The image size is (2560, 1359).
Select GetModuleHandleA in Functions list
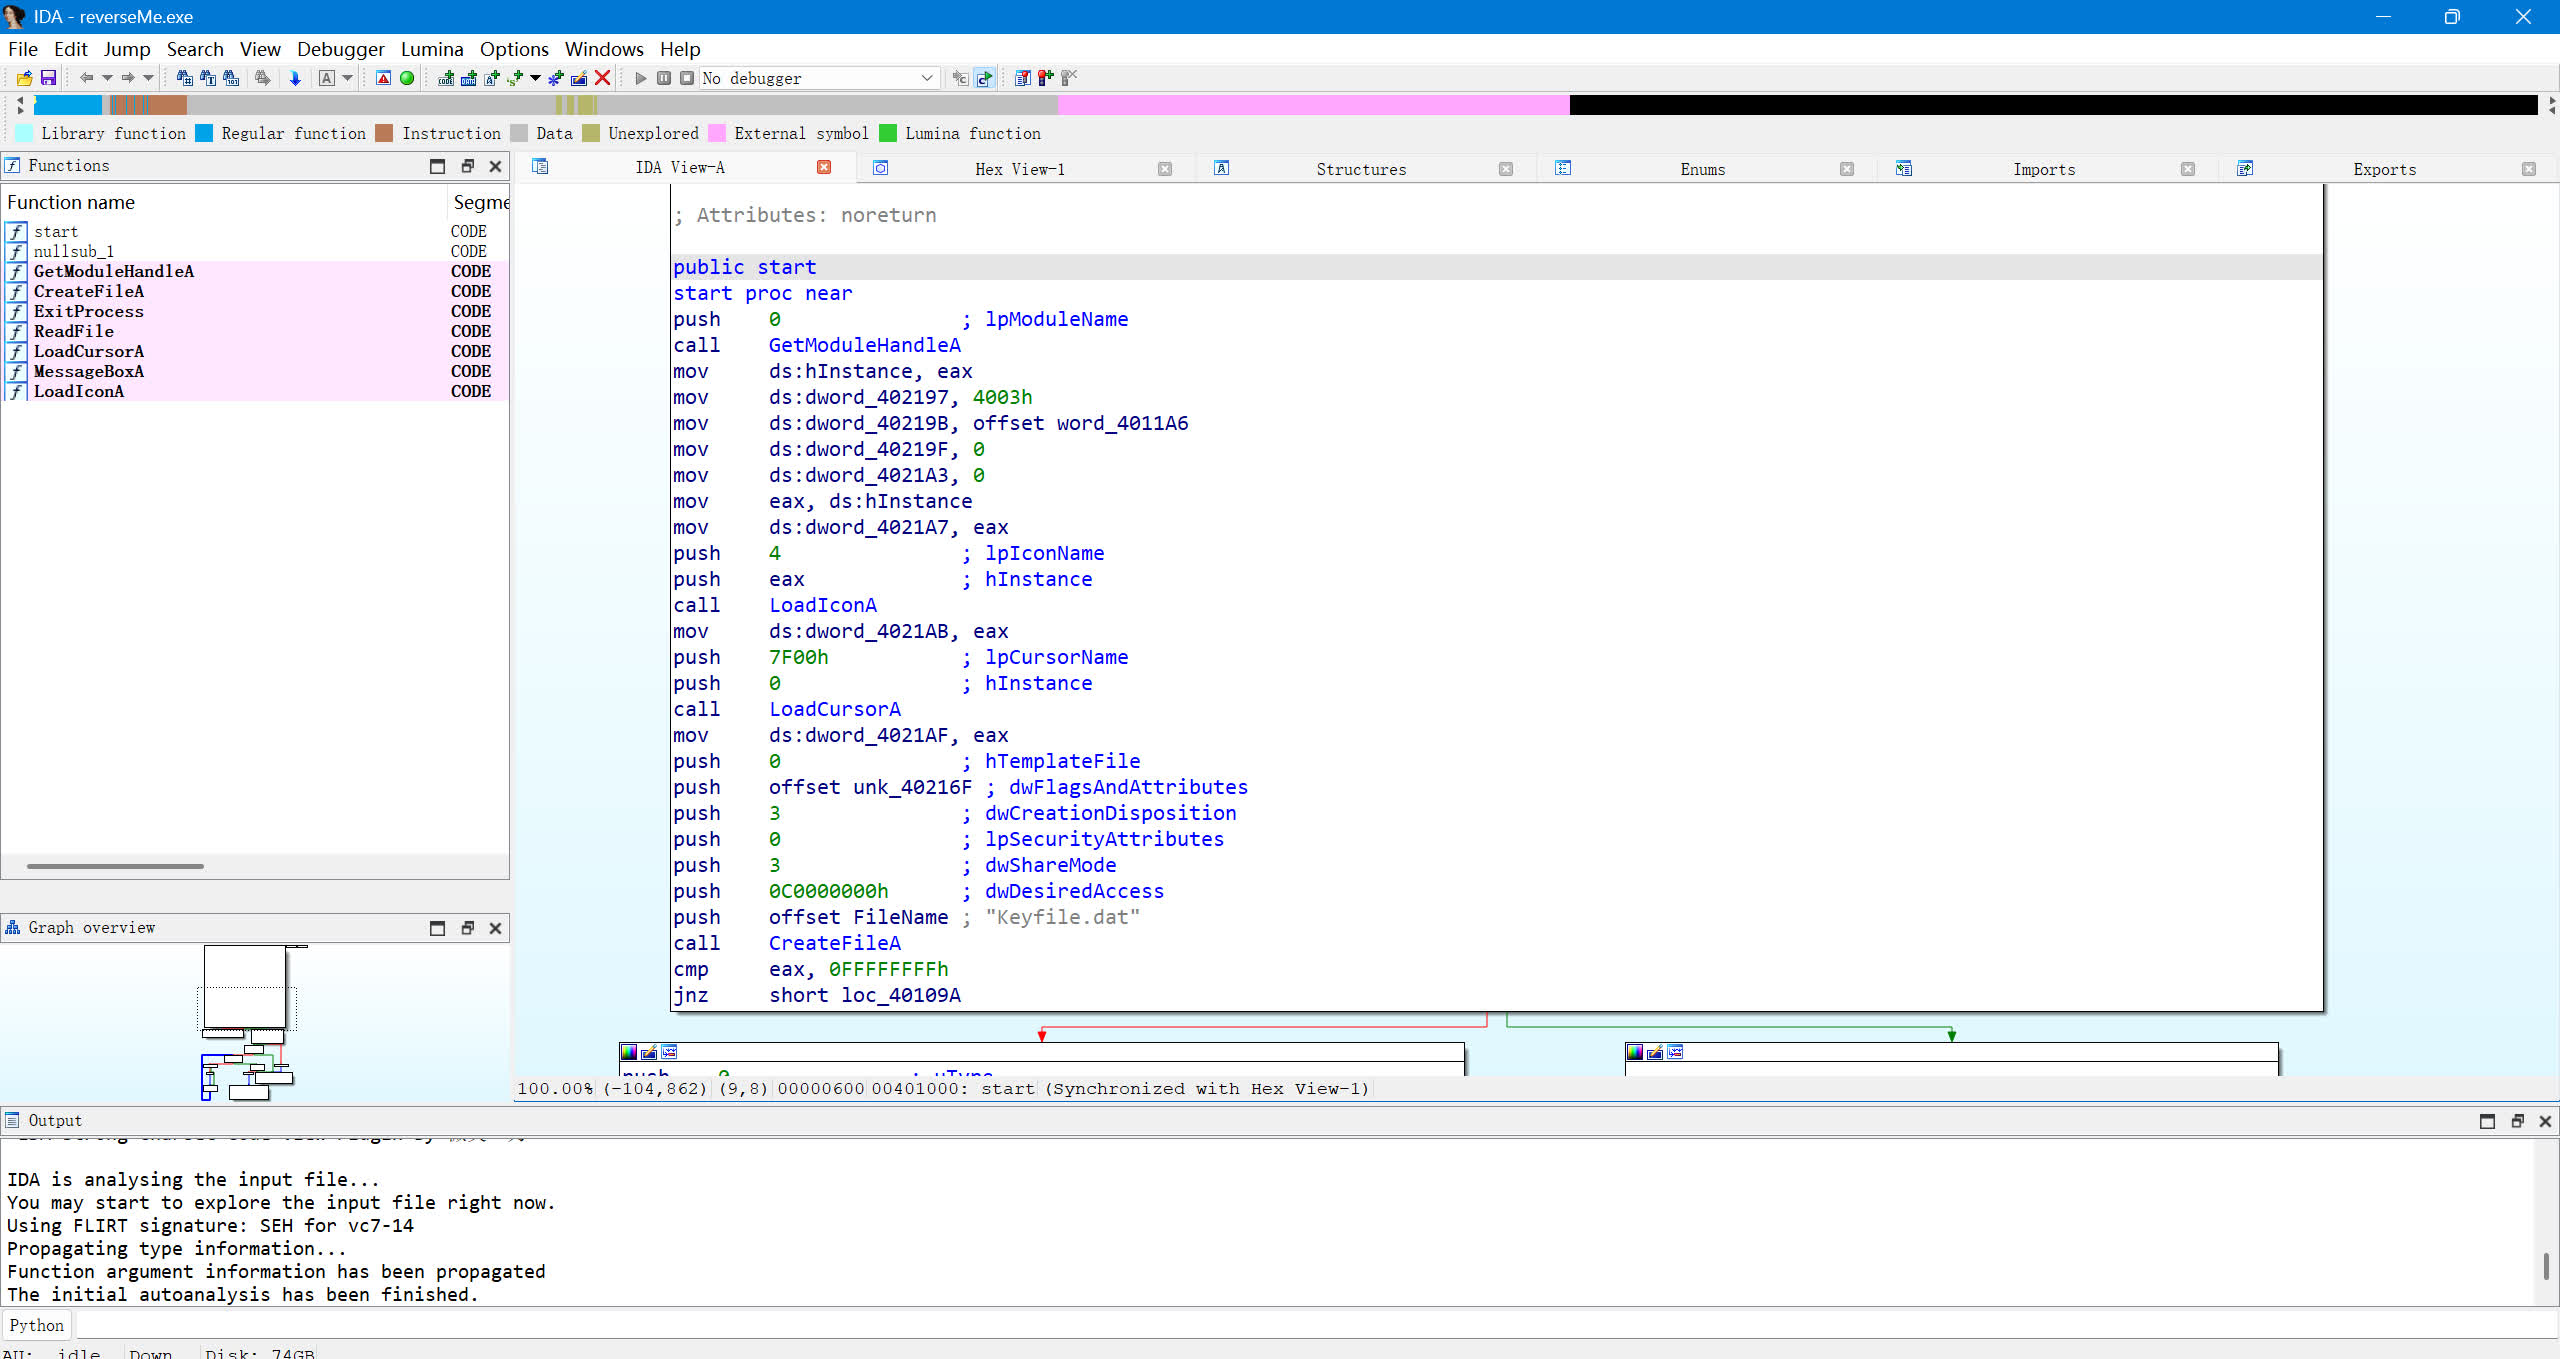point(255,271)
